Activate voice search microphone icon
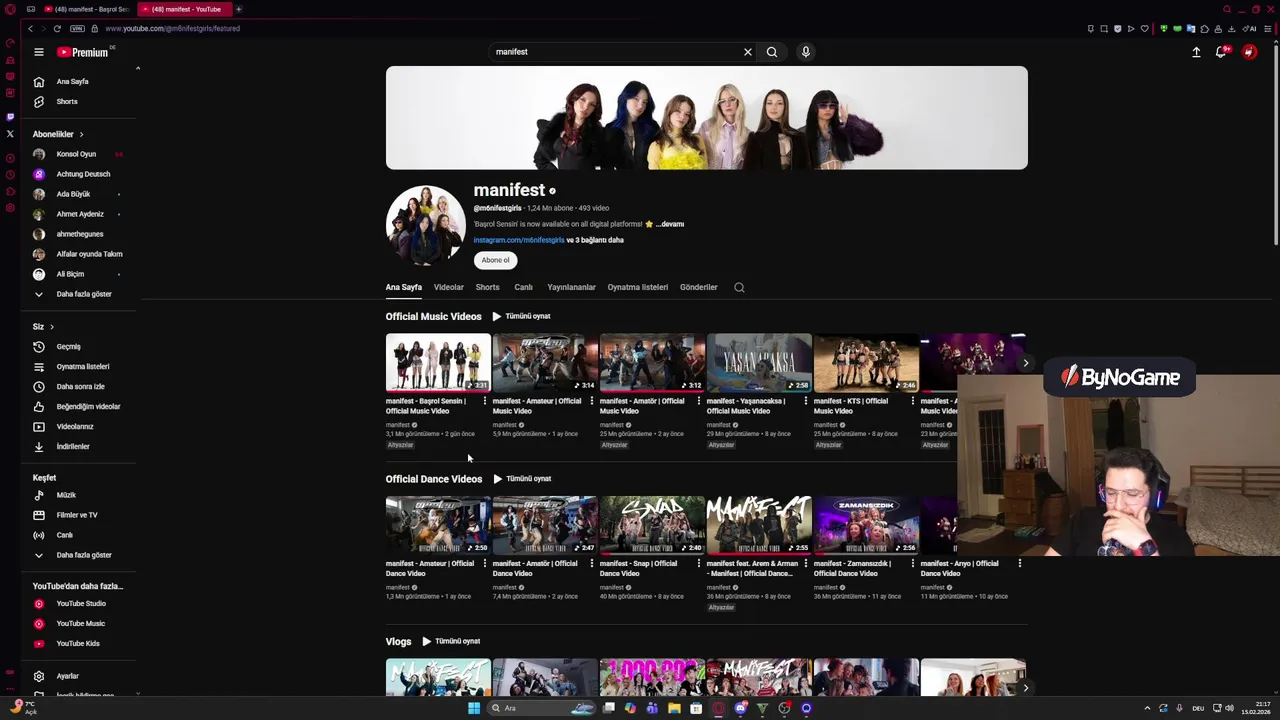Viewport: 1280px width, 720px height. click(x=805, y=52)
